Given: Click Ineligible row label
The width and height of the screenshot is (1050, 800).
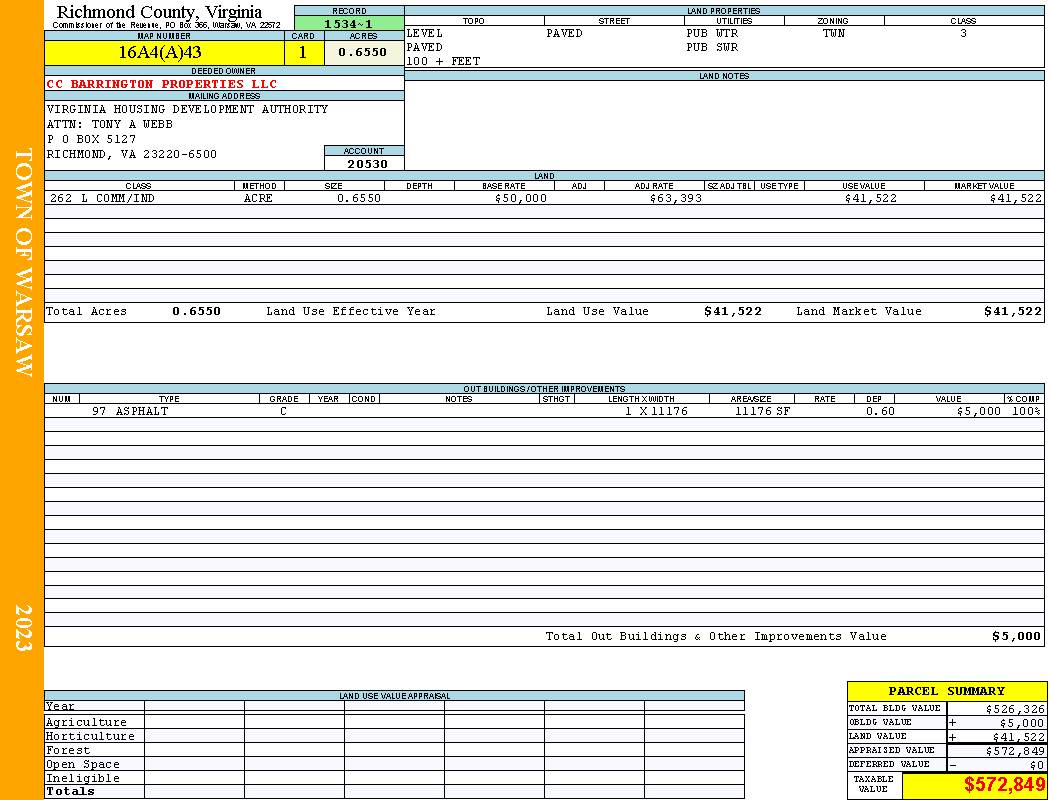Looking at the screenshot, I should (x=82, y=779).
